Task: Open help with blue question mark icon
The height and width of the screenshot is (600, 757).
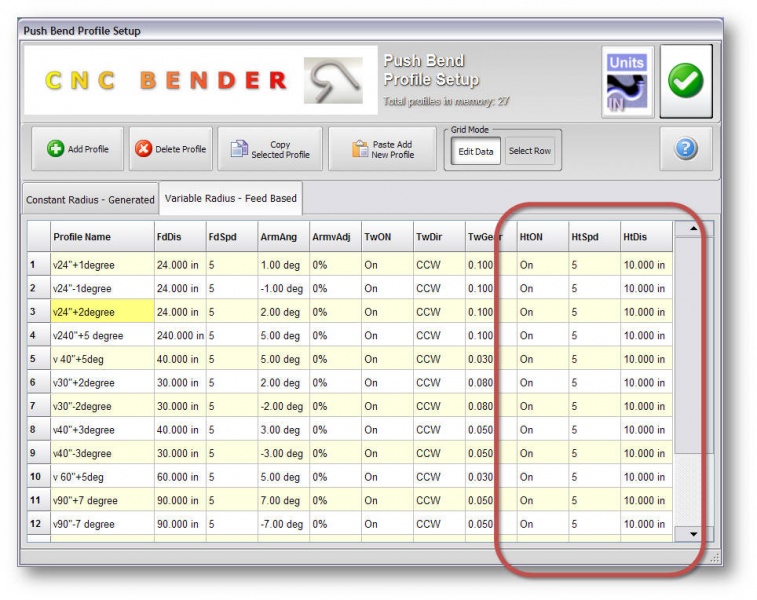Action: 686,150
